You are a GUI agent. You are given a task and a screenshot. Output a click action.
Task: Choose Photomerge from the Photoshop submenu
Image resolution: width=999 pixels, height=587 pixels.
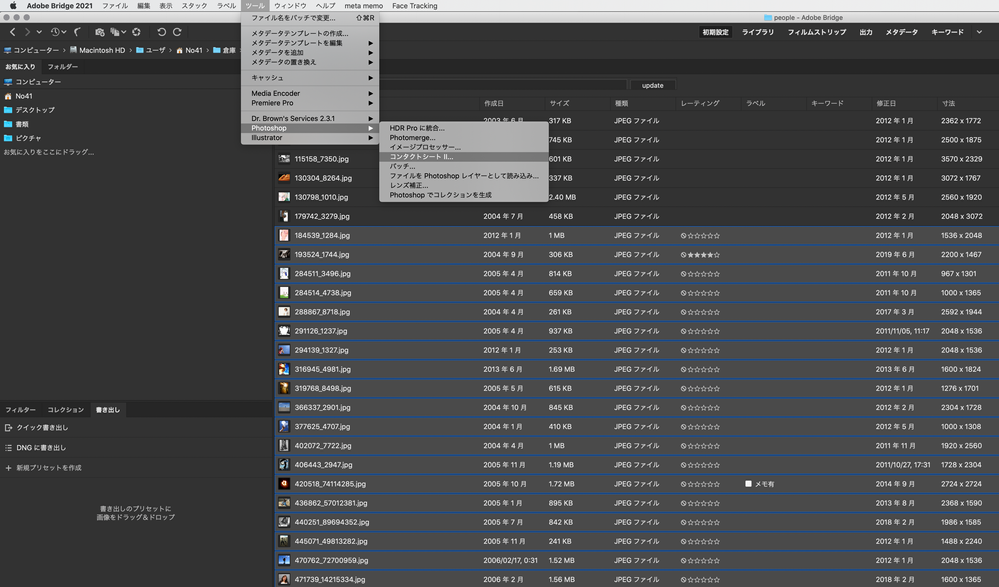(x=464, y=138)
